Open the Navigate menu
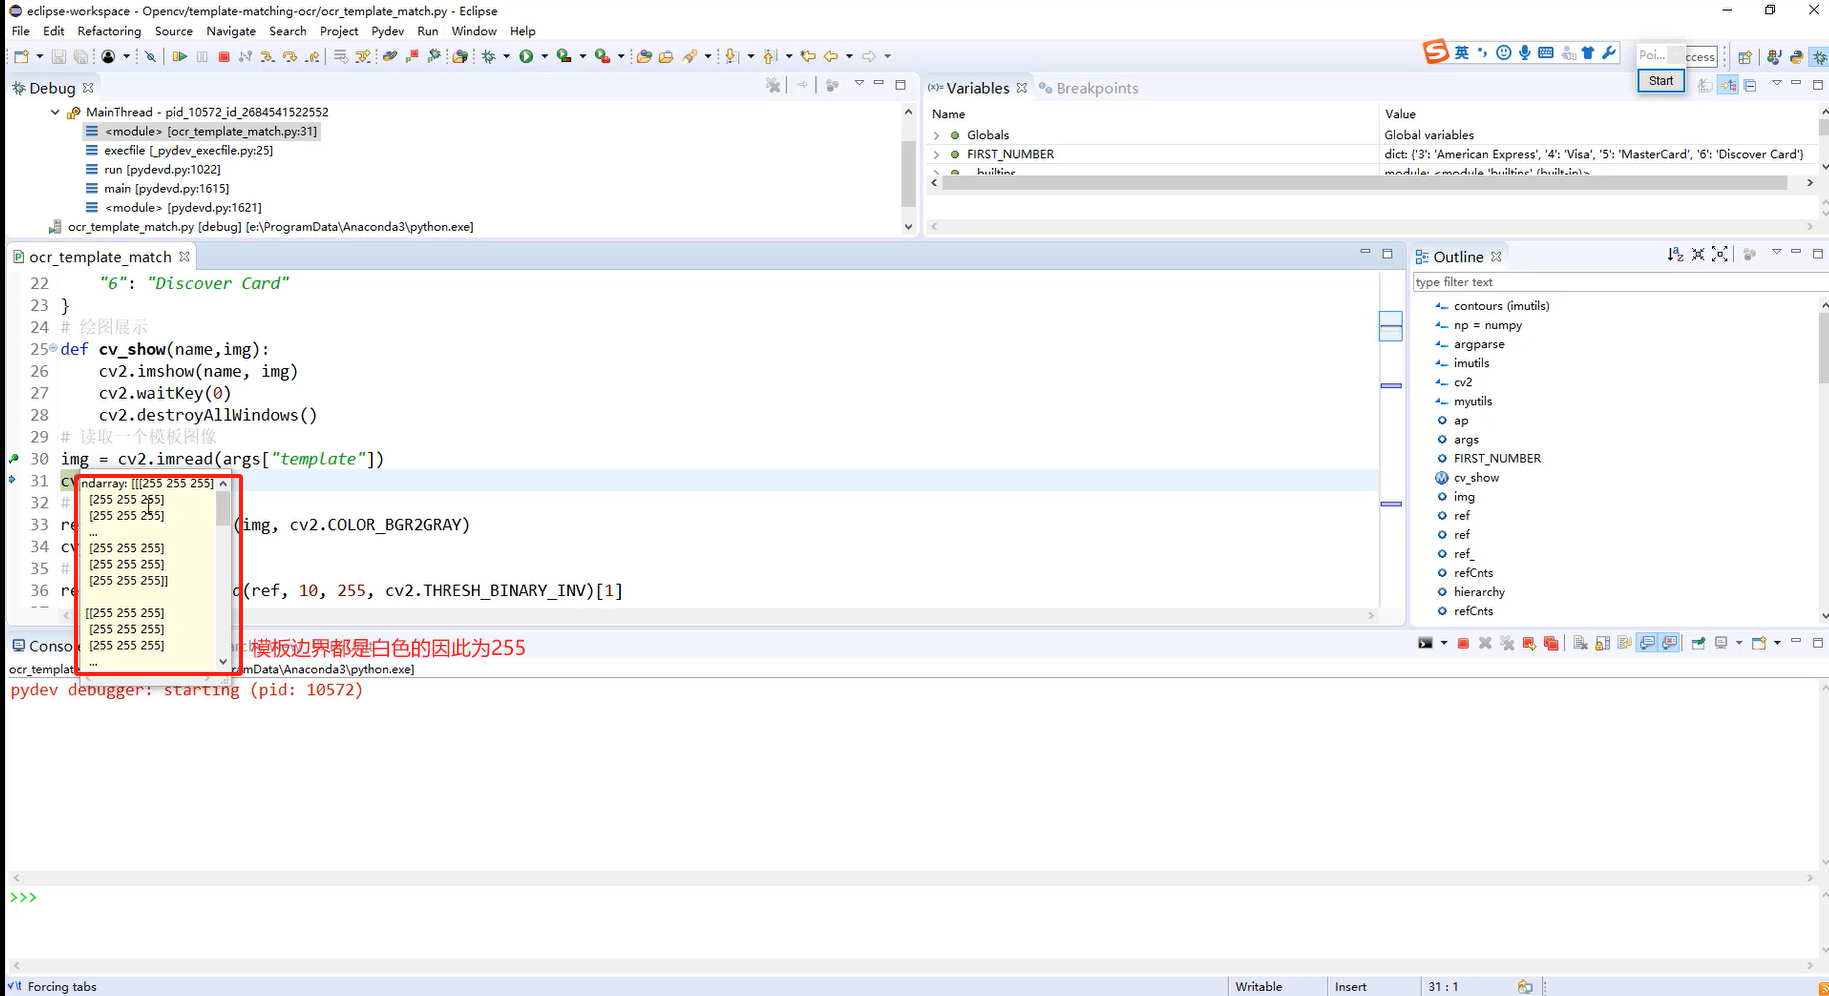Viewport: 1829px width, 996px height. [x=231, y=31]
